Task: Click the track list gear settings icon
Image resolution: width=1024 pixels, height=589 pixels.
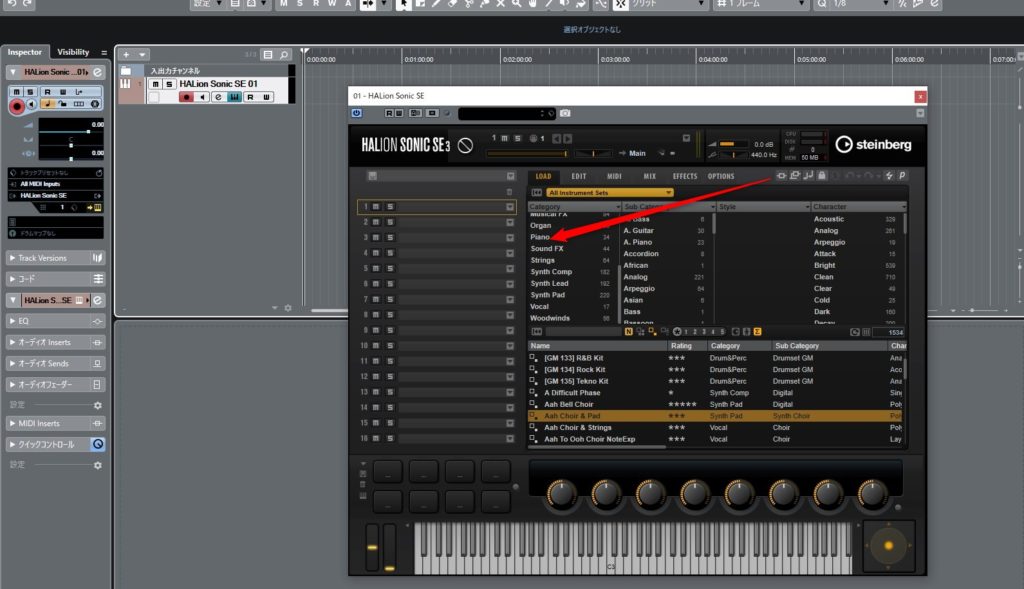Action: click(288, 308)
